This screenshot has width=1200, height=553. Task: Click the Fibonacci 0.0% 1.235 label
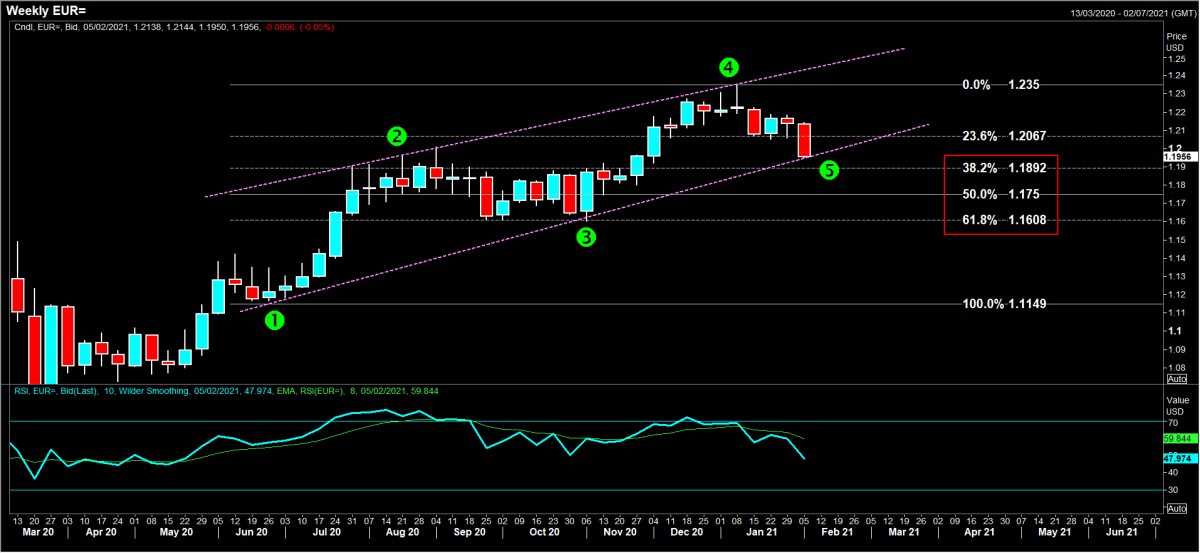1001,85
